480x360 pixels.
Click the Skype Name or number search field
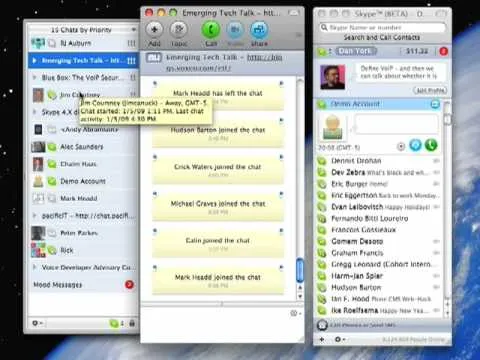tap(382, 27)
